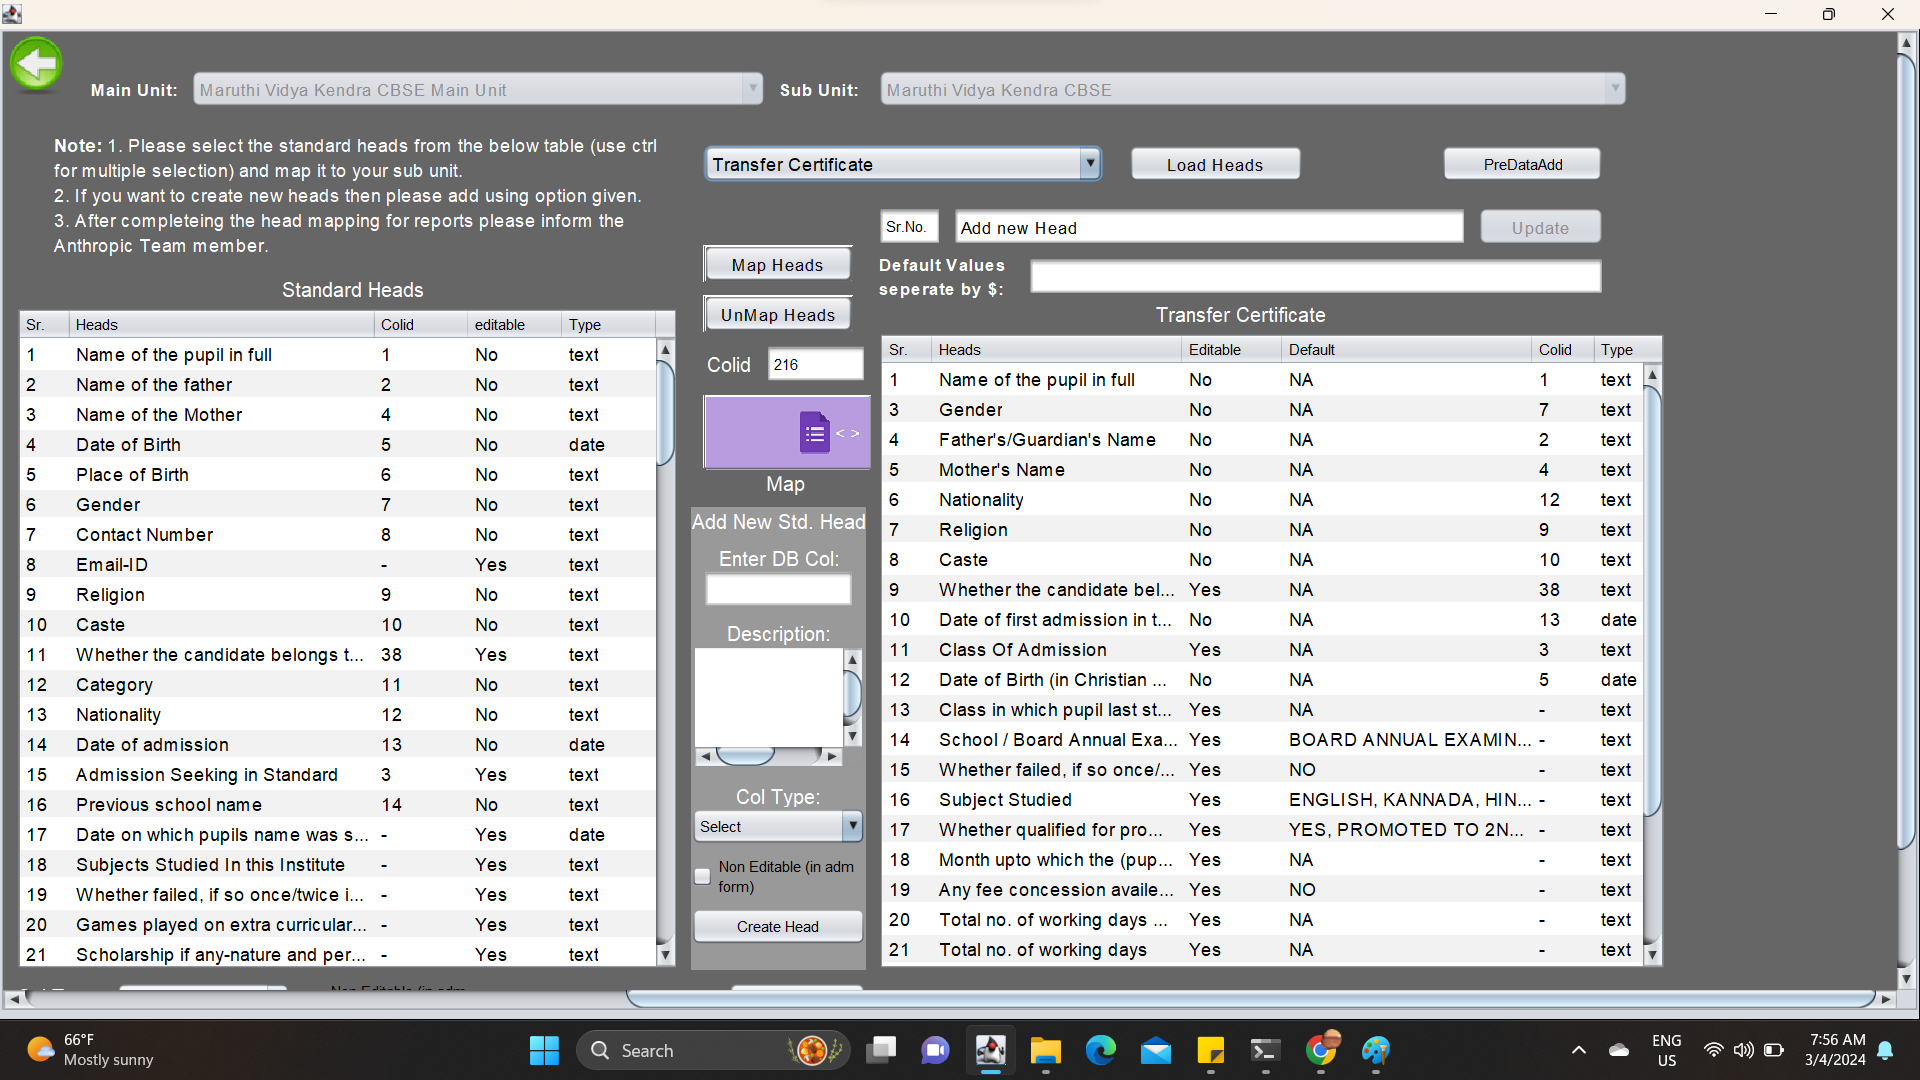This screenshot has height=1080, width=1920.
Task: Expand the Transfer Certificate report dropdown
Action: point(1089,164)
